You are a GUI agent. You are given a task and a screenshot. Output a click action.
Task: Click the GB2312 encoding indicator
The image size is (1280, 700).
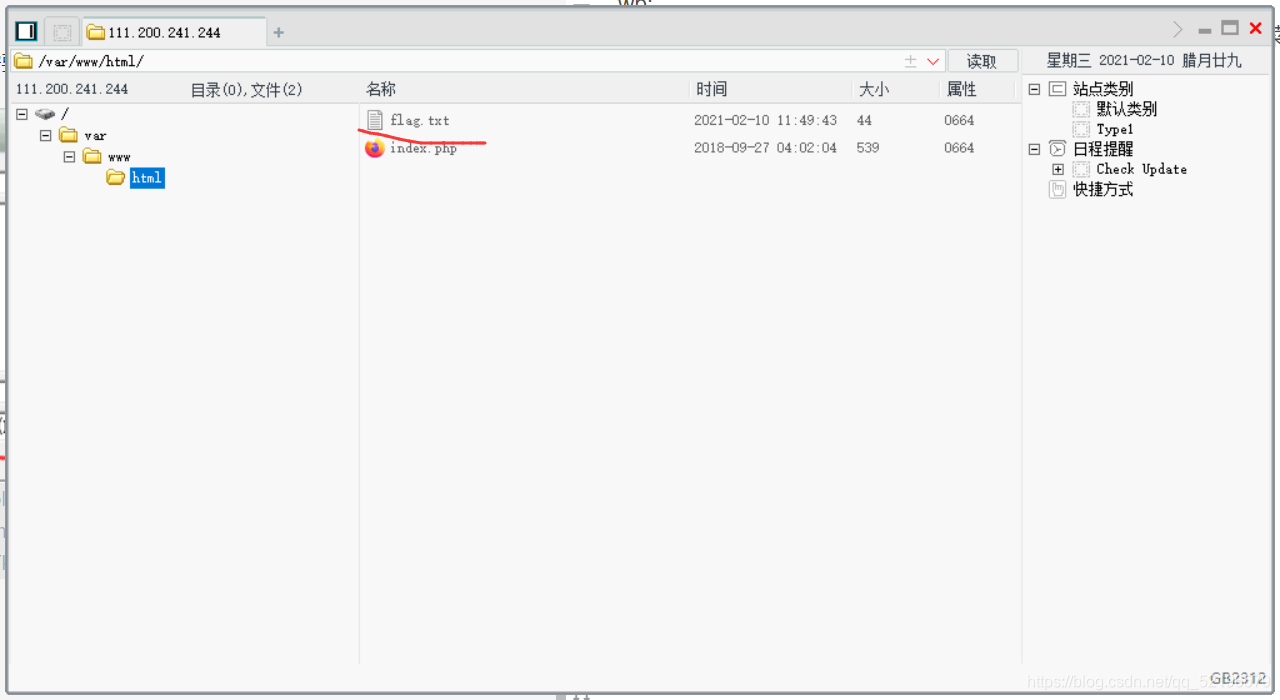point(1238,678)
